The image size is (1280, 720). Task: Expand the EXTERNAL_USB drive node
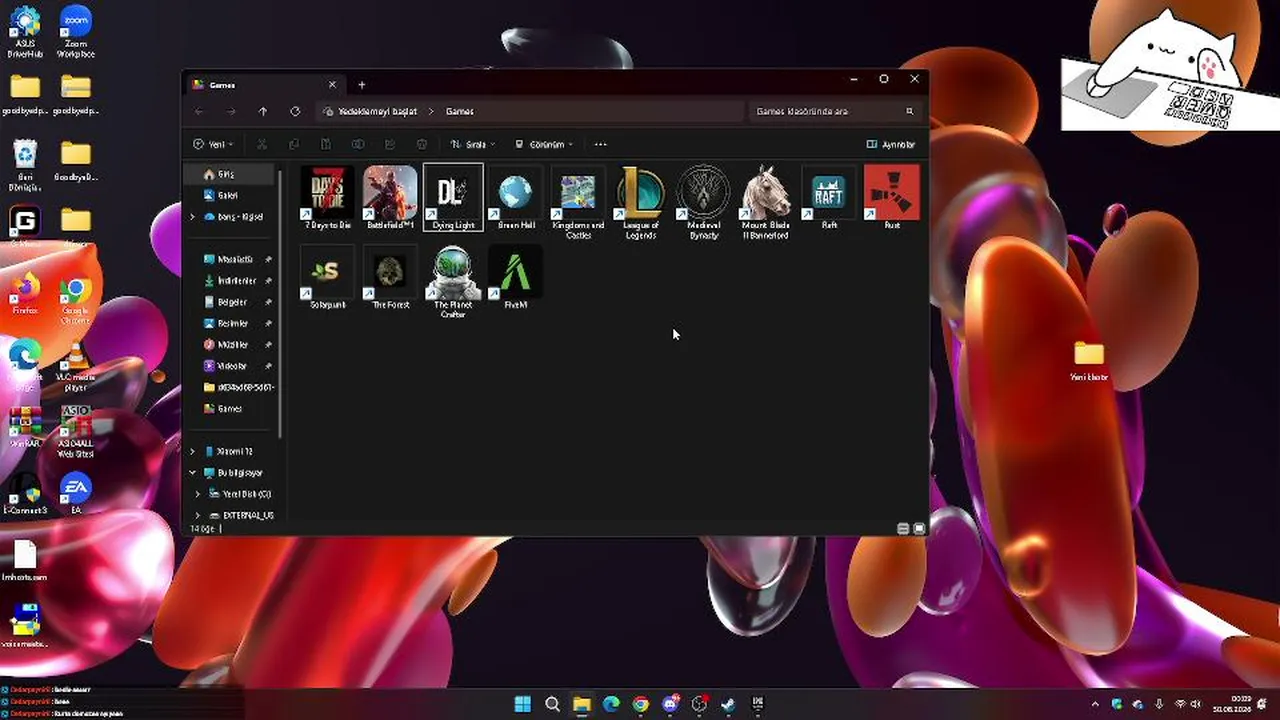(x=197, y=515)
